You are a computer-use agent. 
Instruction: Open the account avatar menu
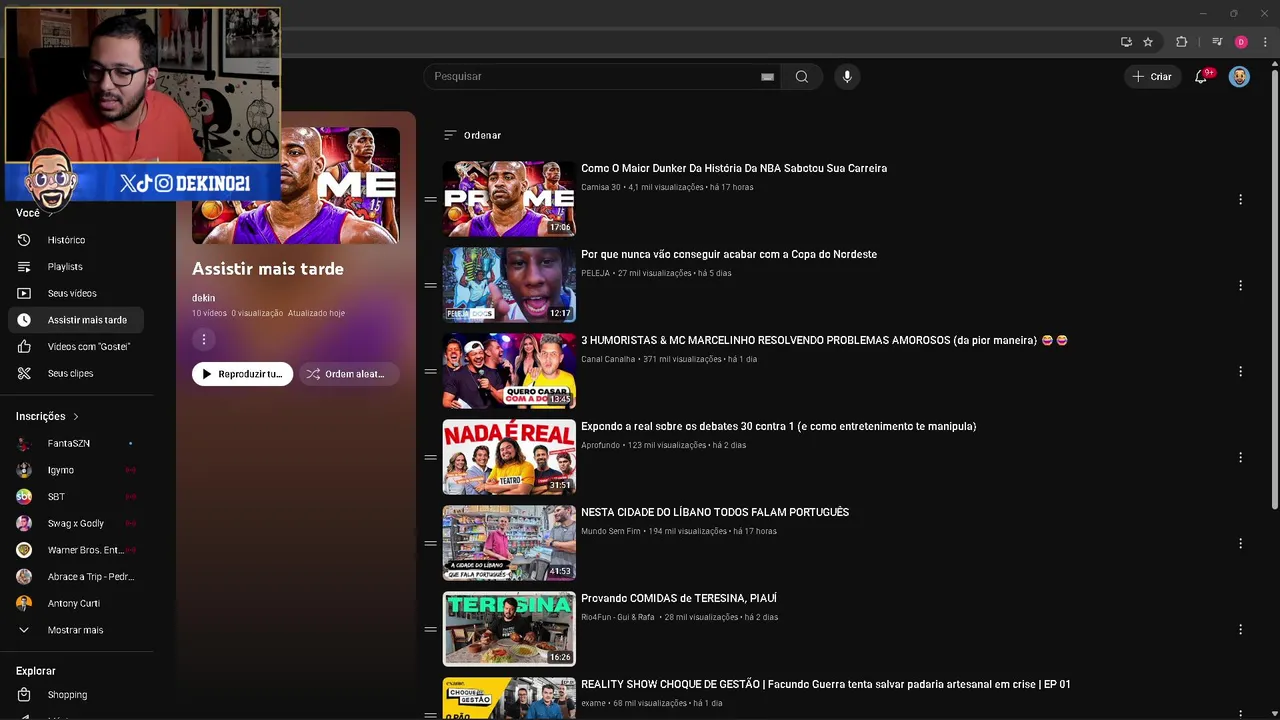[x=1239, y=76]
